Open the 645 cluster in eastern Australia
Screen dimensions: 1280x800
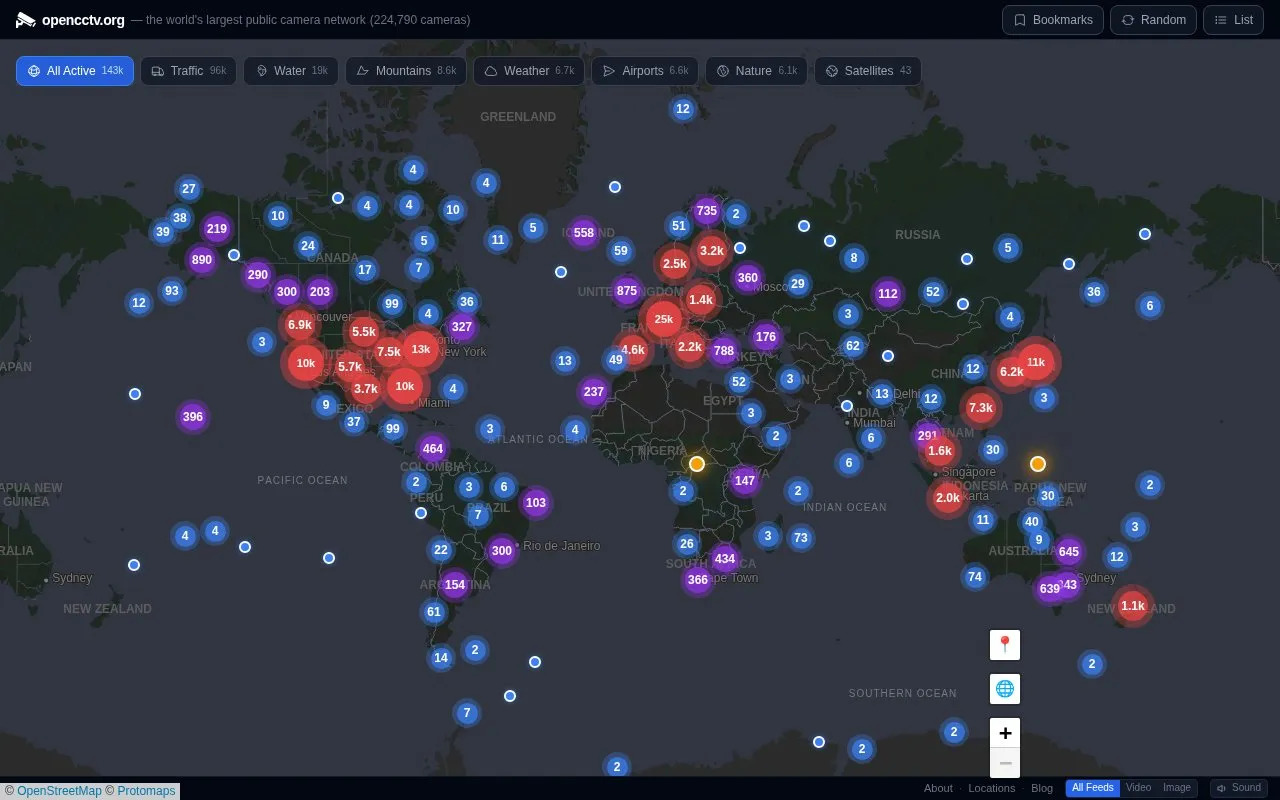[x=1069, y=552]
